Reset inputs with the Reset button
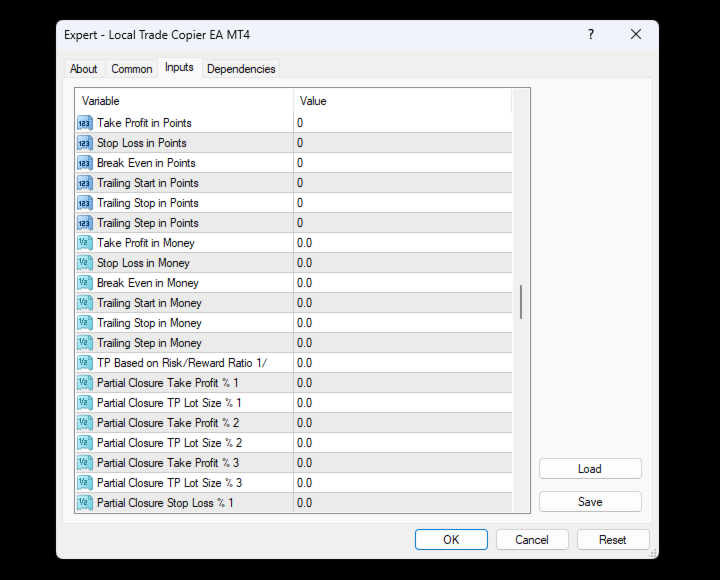Viewport: 720px width, 580px height. point(613,540)
